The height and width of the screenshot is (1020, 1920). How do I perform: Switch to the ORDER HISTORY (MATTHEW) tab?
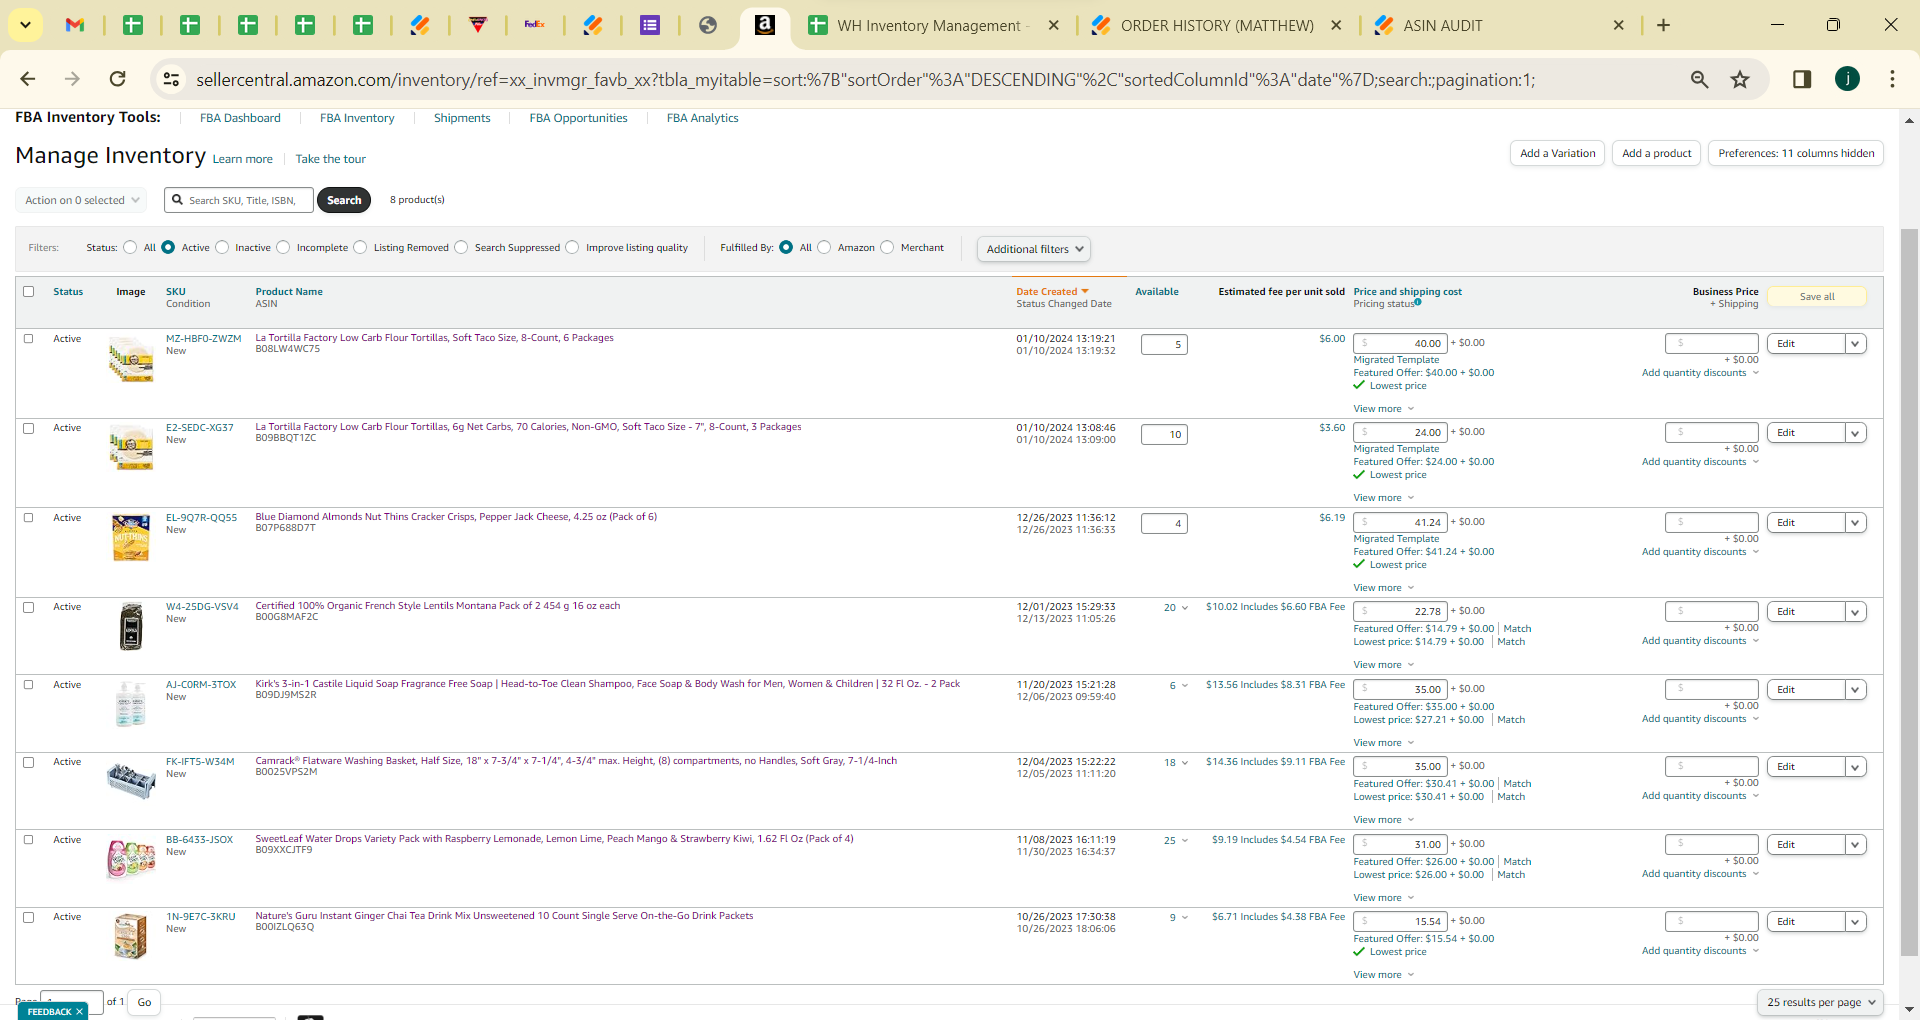tap(1217, 25)
